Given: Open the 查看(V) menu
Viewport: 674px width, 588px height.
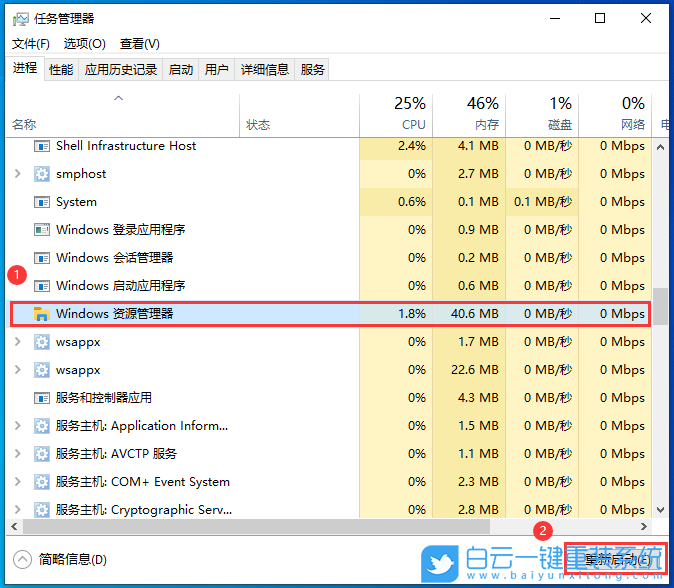Looking at the screenshot, I should click(140, 44).
